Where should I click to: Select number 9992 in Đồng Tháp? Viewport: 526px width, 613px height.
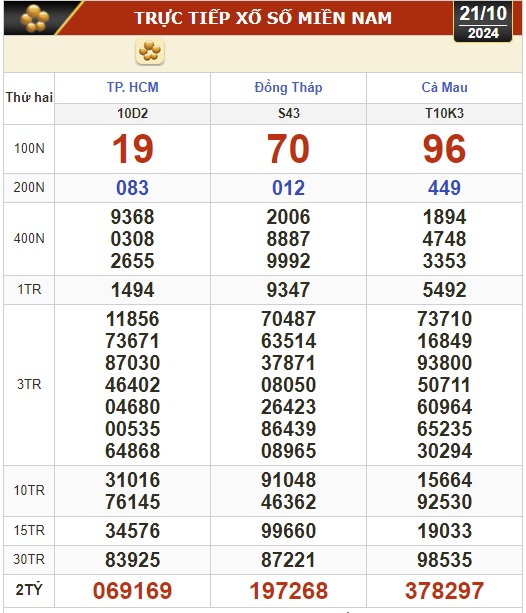pos(288,261)
